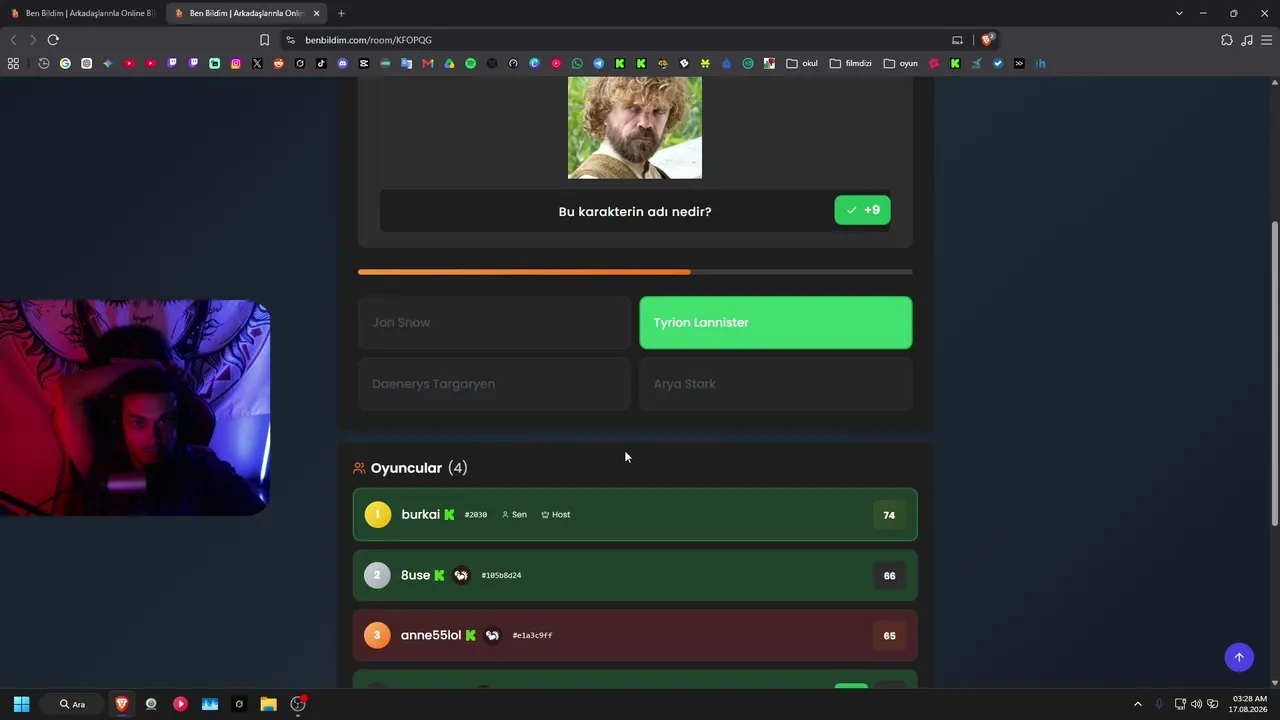Open a new browser tab

click(x=341, y=13)
